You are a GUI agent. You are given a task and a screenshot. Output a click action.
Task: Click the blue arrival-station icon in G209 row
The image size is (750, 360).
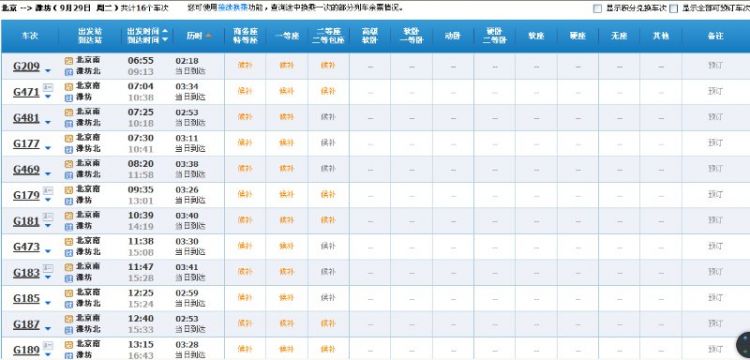tap(69, 72)
